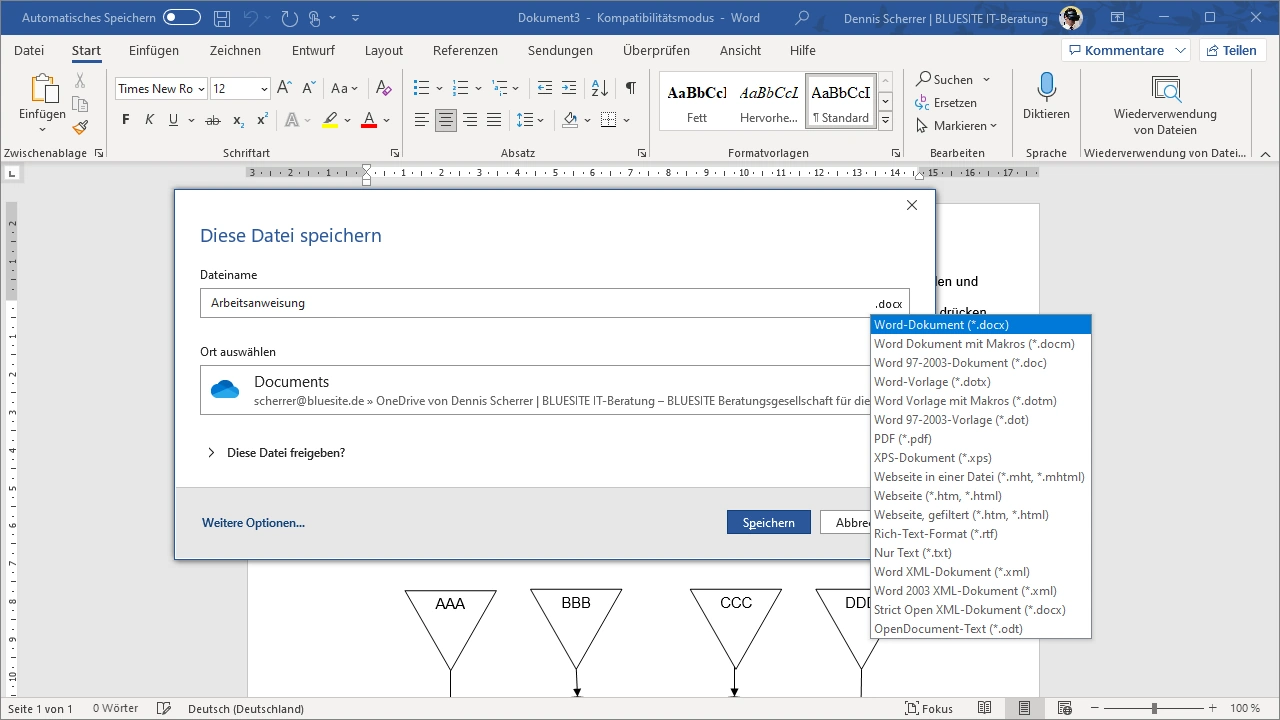Click the Save disk icon in title bar
Screen dimensions: 1280x720
[222, 18]
